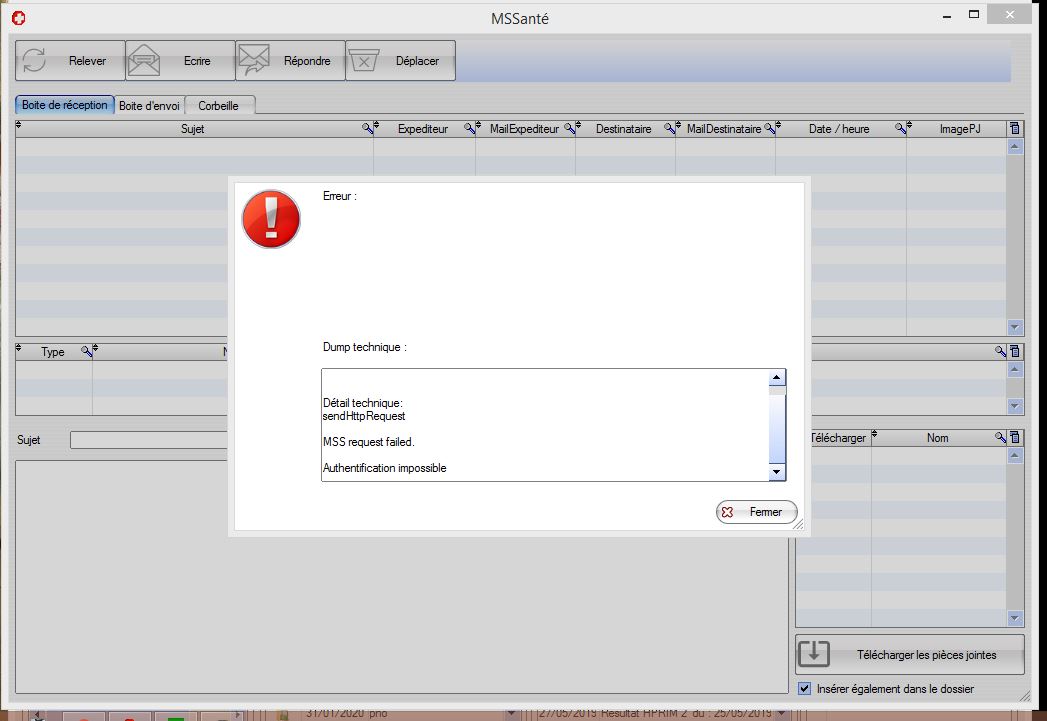Close the MSSanté window
Viewport: 1047px width, 721px height.
click(1010, 15)
